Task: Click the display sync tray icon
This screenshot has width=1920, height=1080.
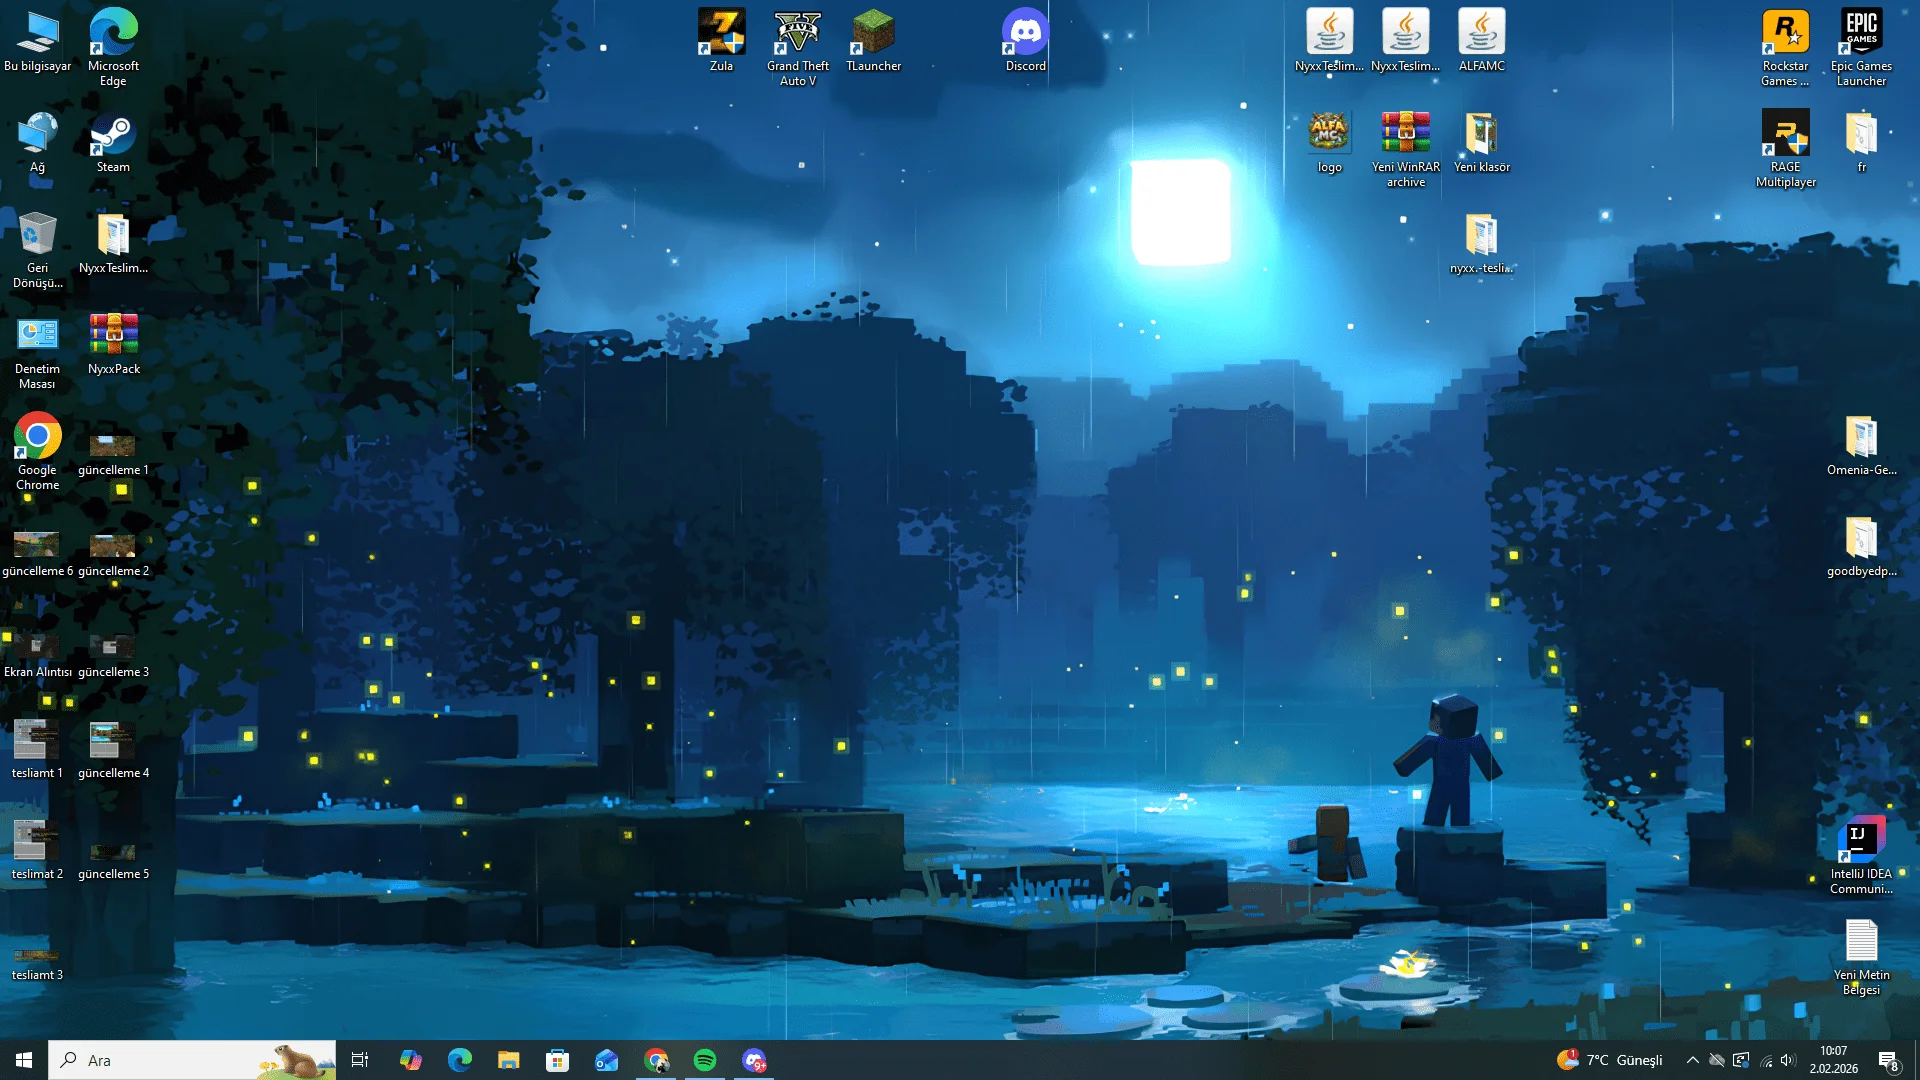Action: point(1741,1060)
